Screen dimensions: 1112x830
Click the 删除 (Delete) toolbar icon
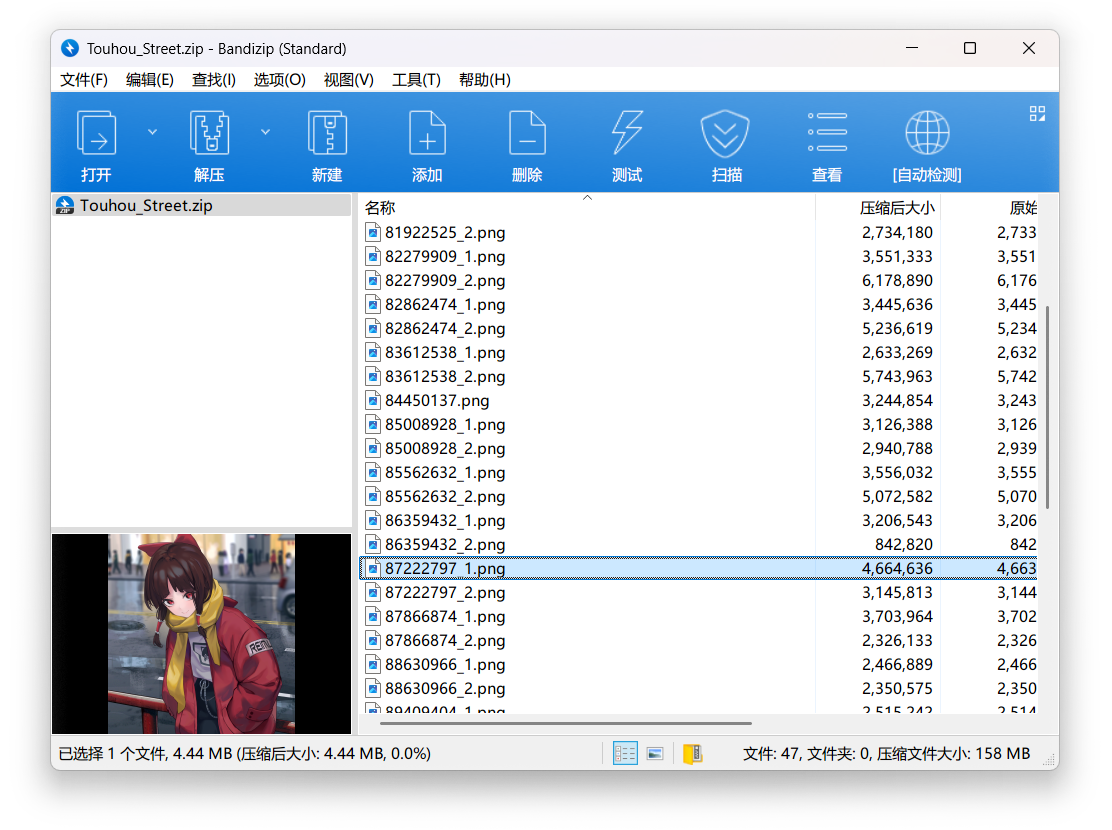point(527,135)
